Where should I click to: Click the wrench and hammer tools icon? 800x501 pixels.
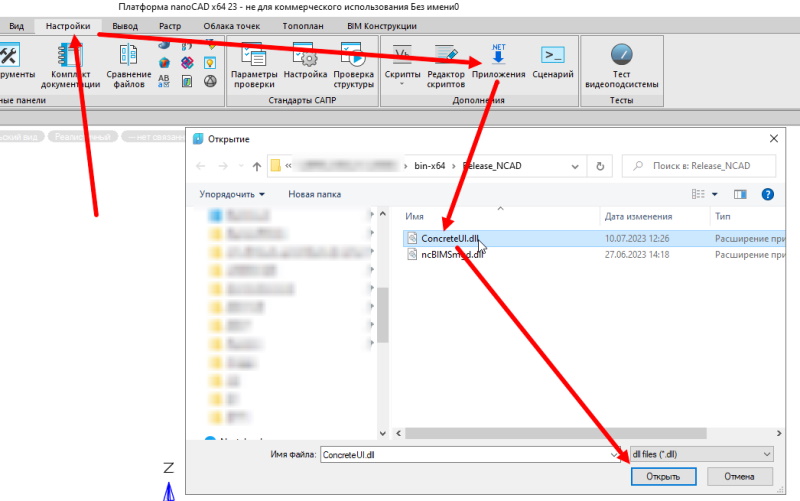9,55
